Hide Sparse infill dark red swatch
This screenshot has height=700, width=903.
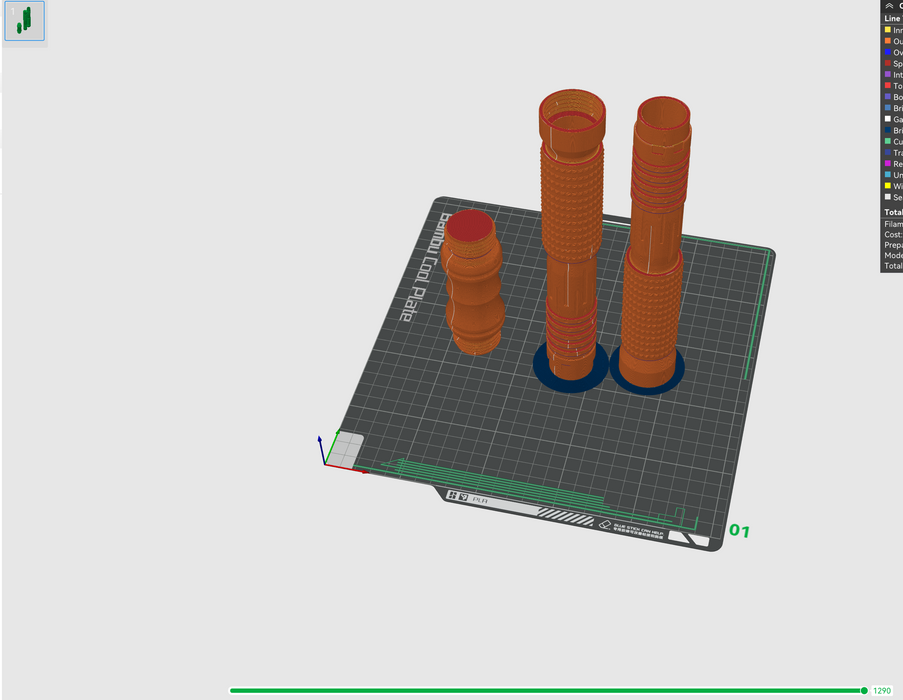tap(887, 63)
